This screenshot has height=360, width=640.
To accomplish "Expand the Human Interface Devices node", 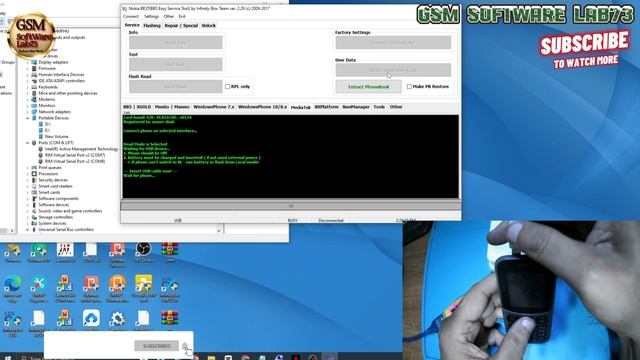I will [28, 75].
